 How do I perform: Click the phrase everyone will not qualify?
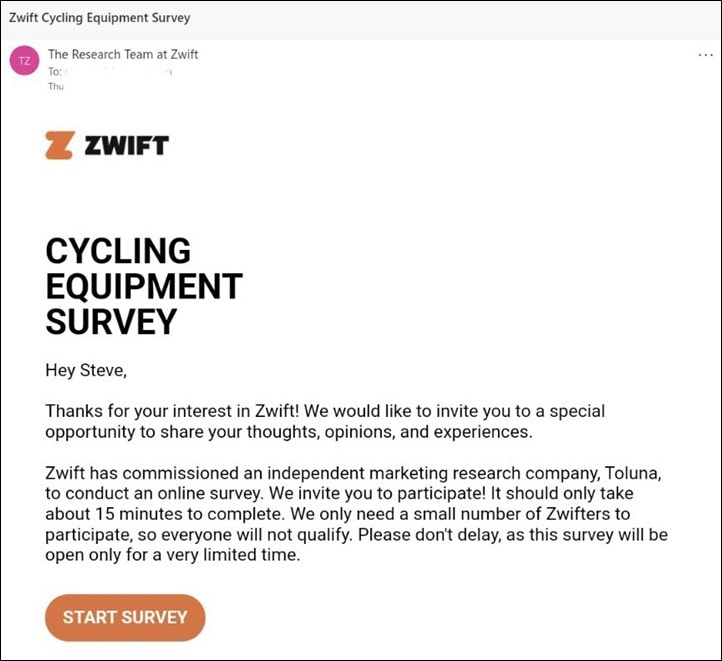pos(256,535)
